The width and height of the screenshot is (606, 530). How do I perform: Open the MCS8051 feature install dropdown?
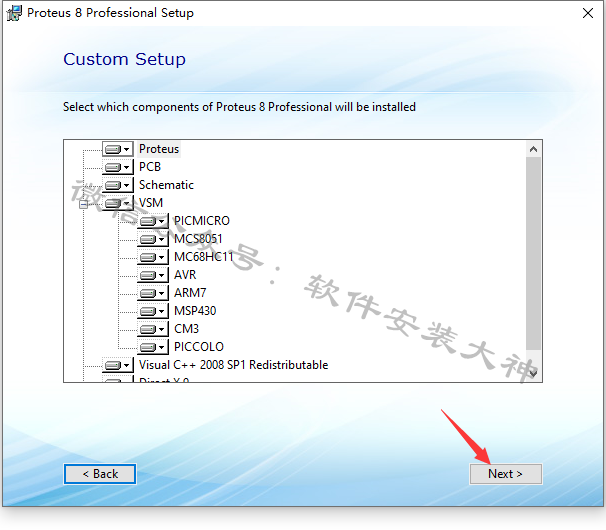click(153, 239)
